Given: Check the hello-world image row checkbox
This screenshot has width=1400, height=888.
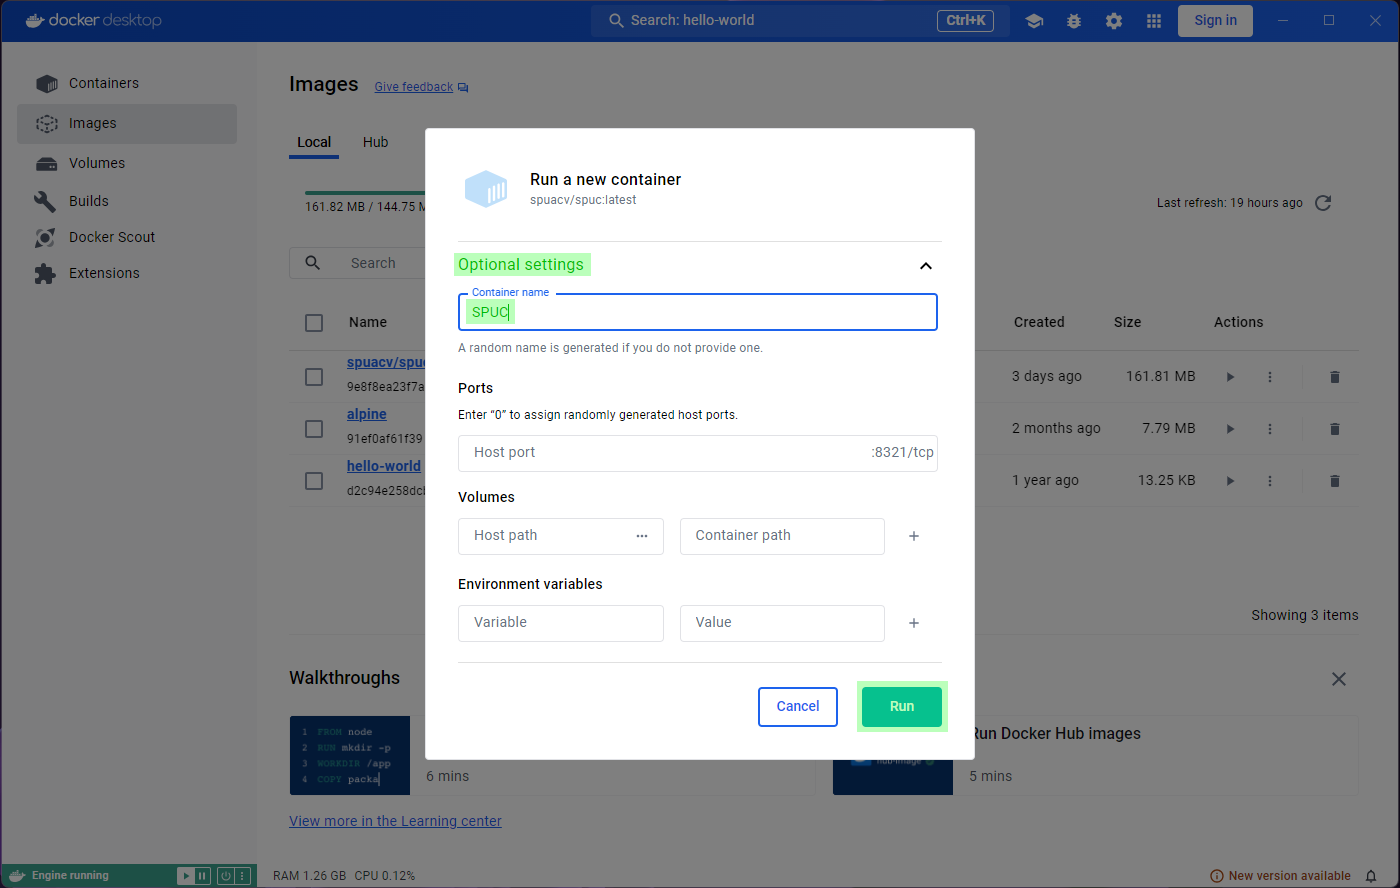Looking at the screenshot, I should click(314, 481).
